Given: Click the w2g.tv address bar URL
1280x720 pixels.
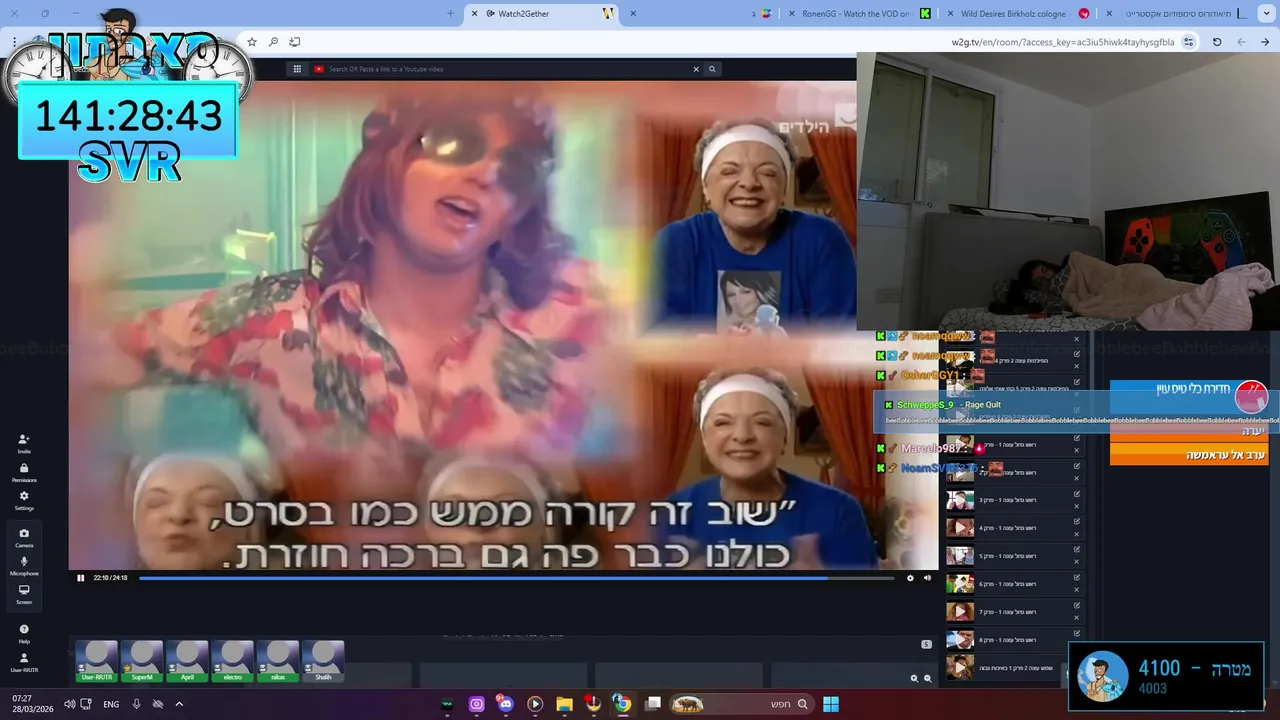Looking at the screenshot, I should [1062, 42].
